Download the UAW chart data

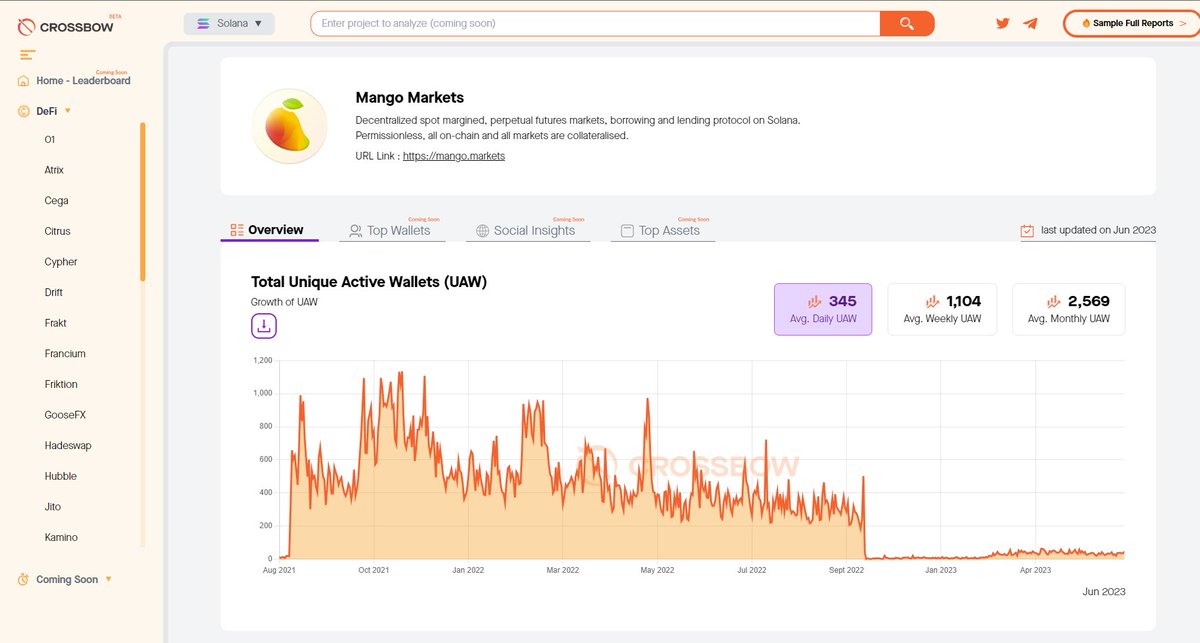[x=264, y=325]
